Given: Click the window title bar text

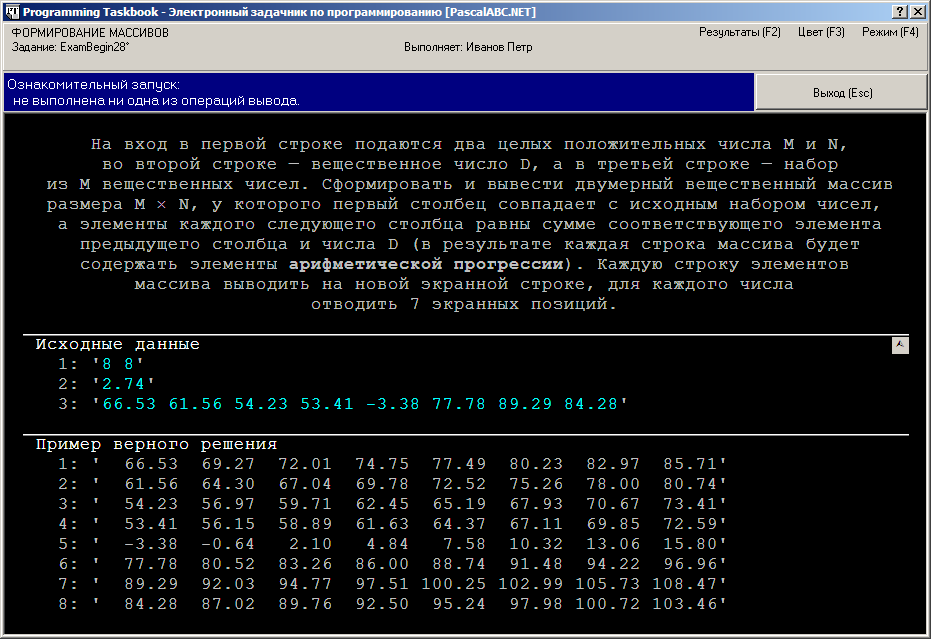Looking at the screenshot, I should 279,12.
